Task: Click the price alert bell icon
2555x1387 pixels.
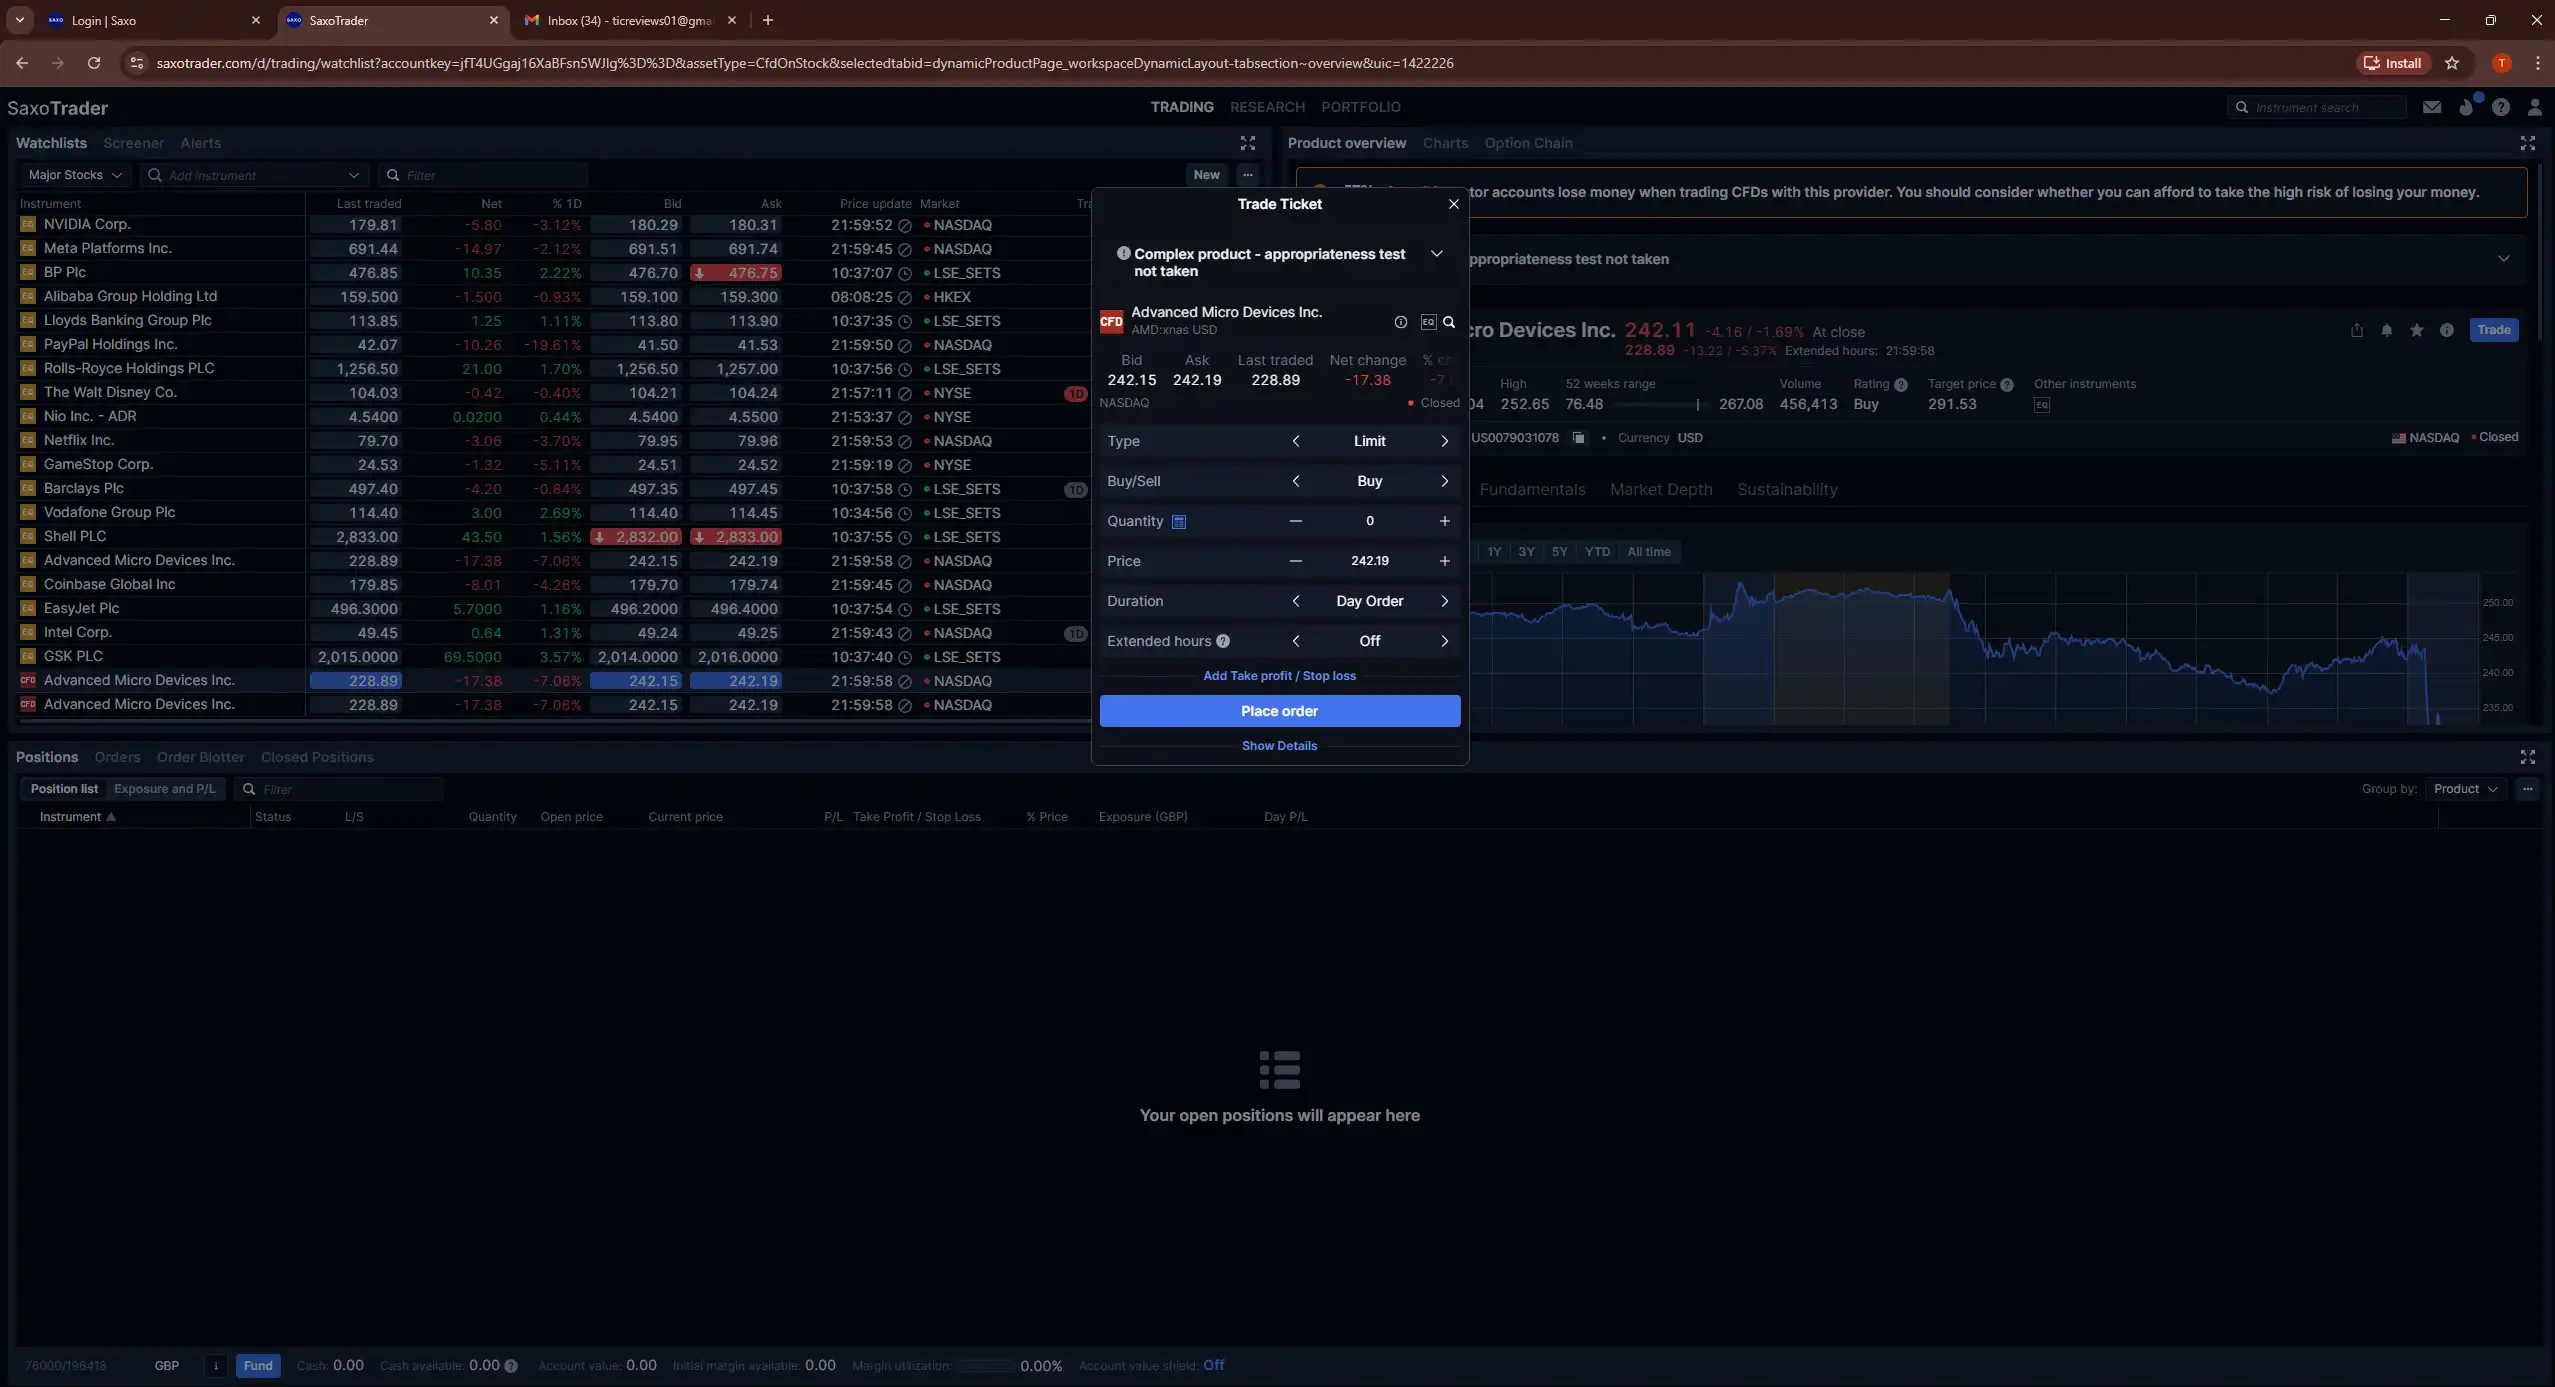Action: click(x=2387, y=330)
